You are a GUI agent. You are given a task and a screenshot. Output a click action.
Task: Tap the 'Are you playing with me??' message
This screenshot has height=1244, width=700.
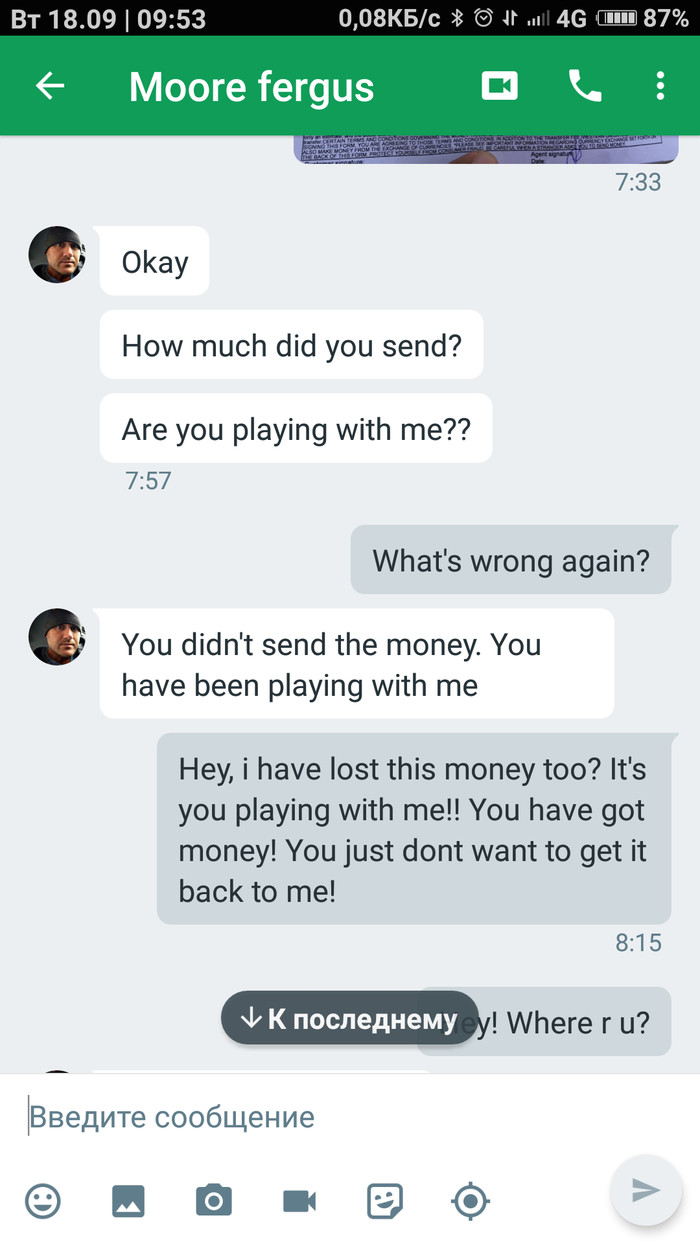[296, 429]
